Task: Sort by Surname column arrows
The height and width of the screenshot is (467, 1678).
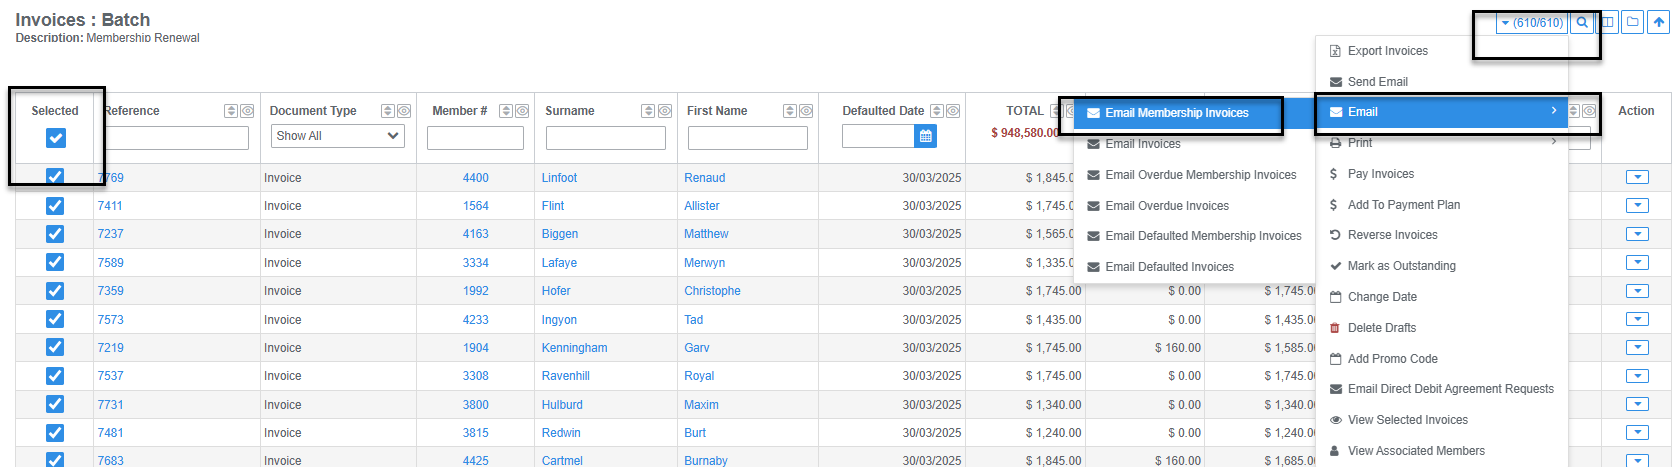Action: [648, 111]
